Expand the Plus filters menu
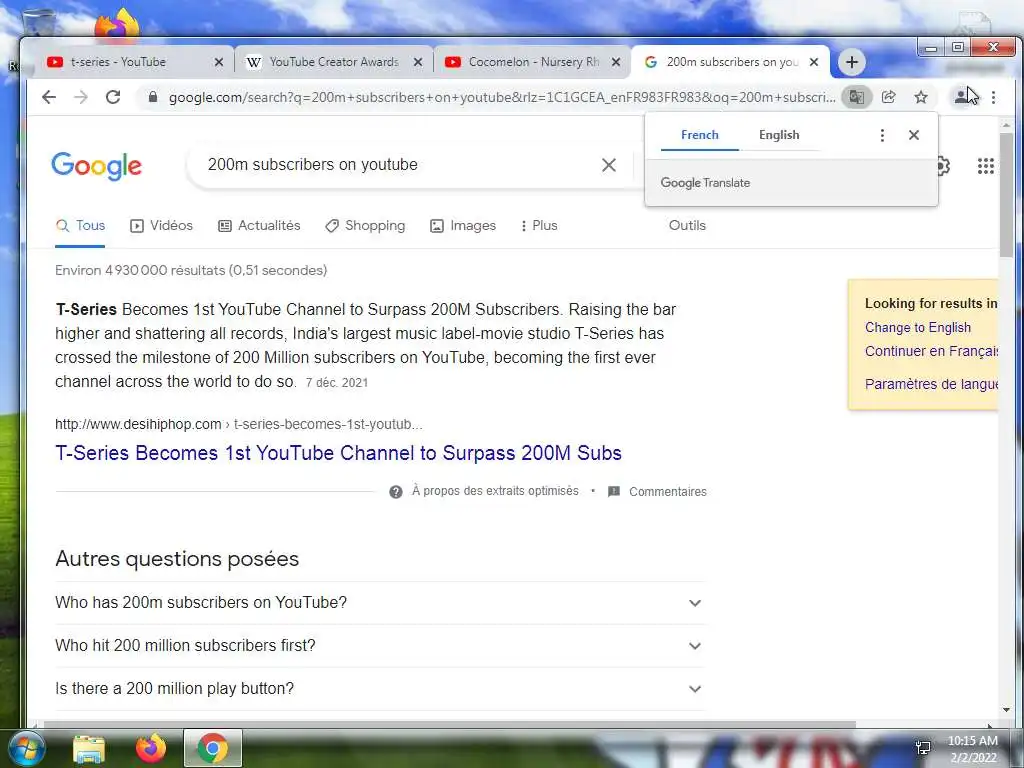This screenshot has width=1024, height=768. pos(539,226)
